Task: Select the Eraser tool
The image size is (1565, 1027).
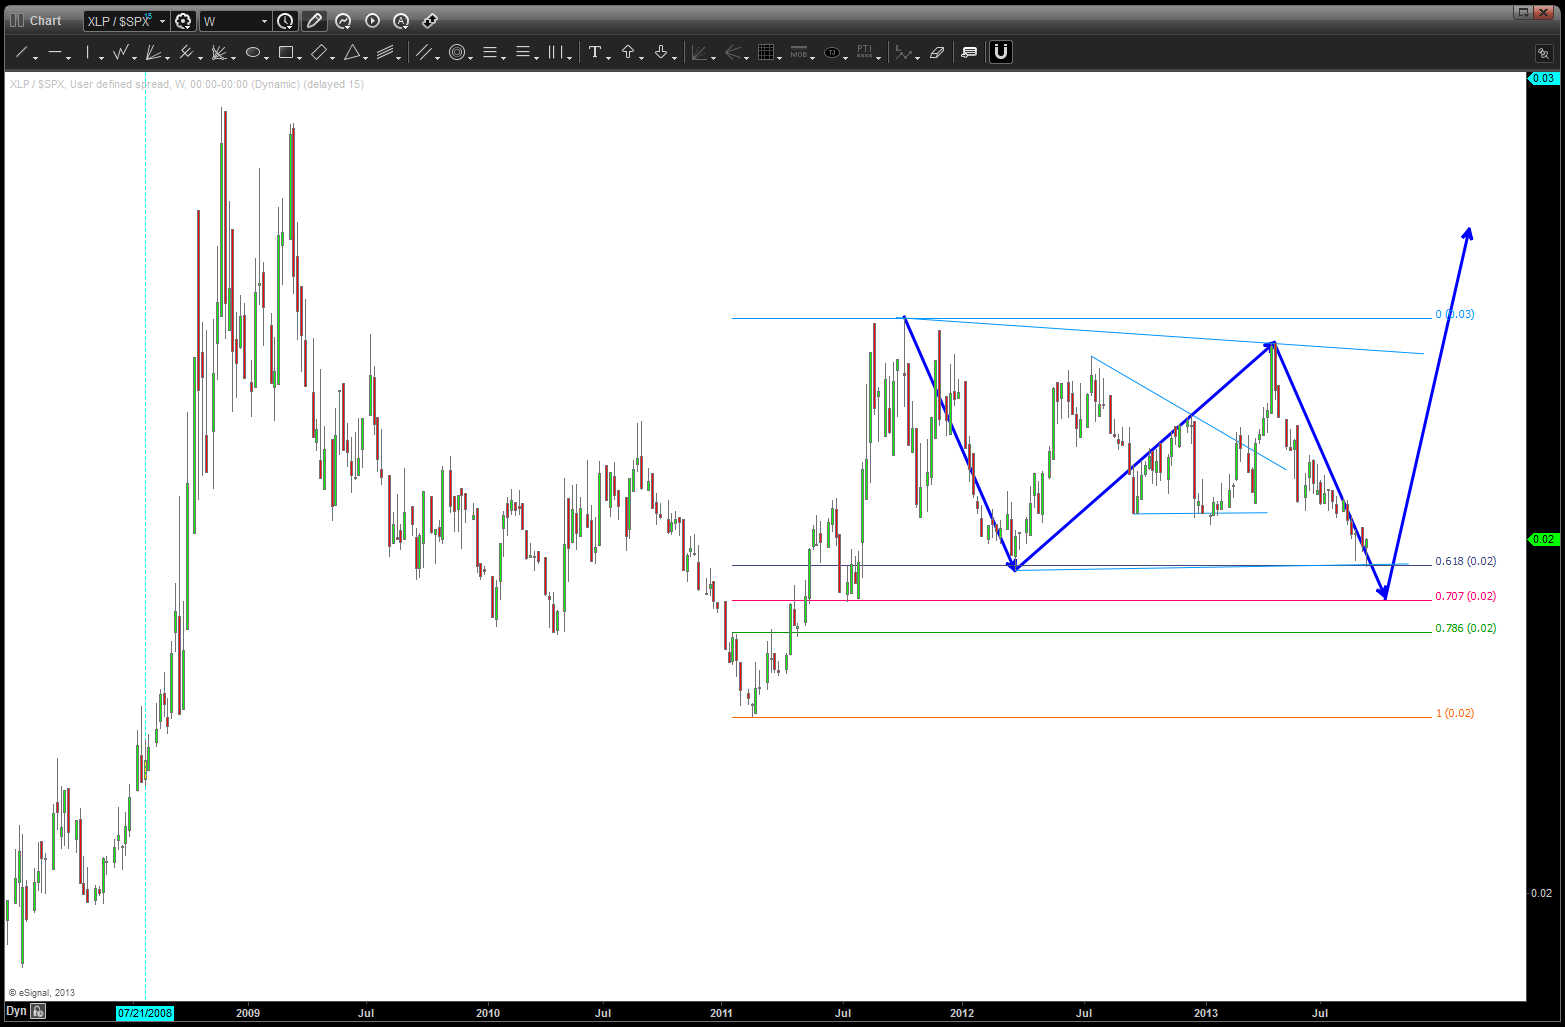Action: click(x=937, y=52)
